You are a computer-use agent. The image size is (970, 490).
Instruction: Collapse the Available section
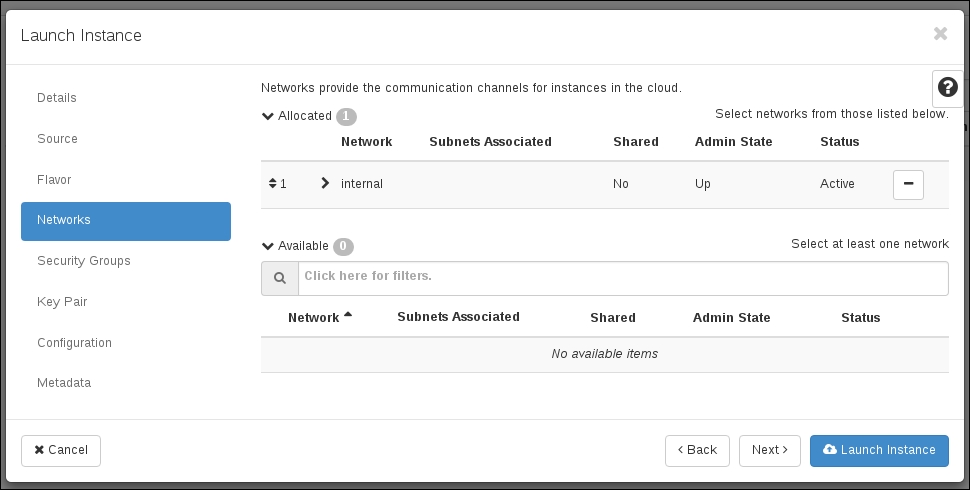[268, 246]
